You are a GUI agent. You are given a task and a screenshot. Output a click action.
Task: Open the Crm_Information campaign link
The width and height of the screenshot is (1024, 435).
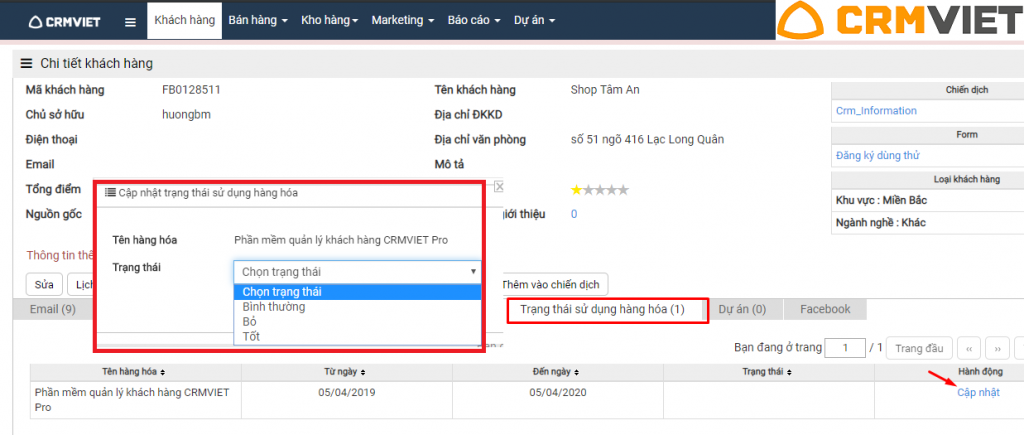point(876,110)
